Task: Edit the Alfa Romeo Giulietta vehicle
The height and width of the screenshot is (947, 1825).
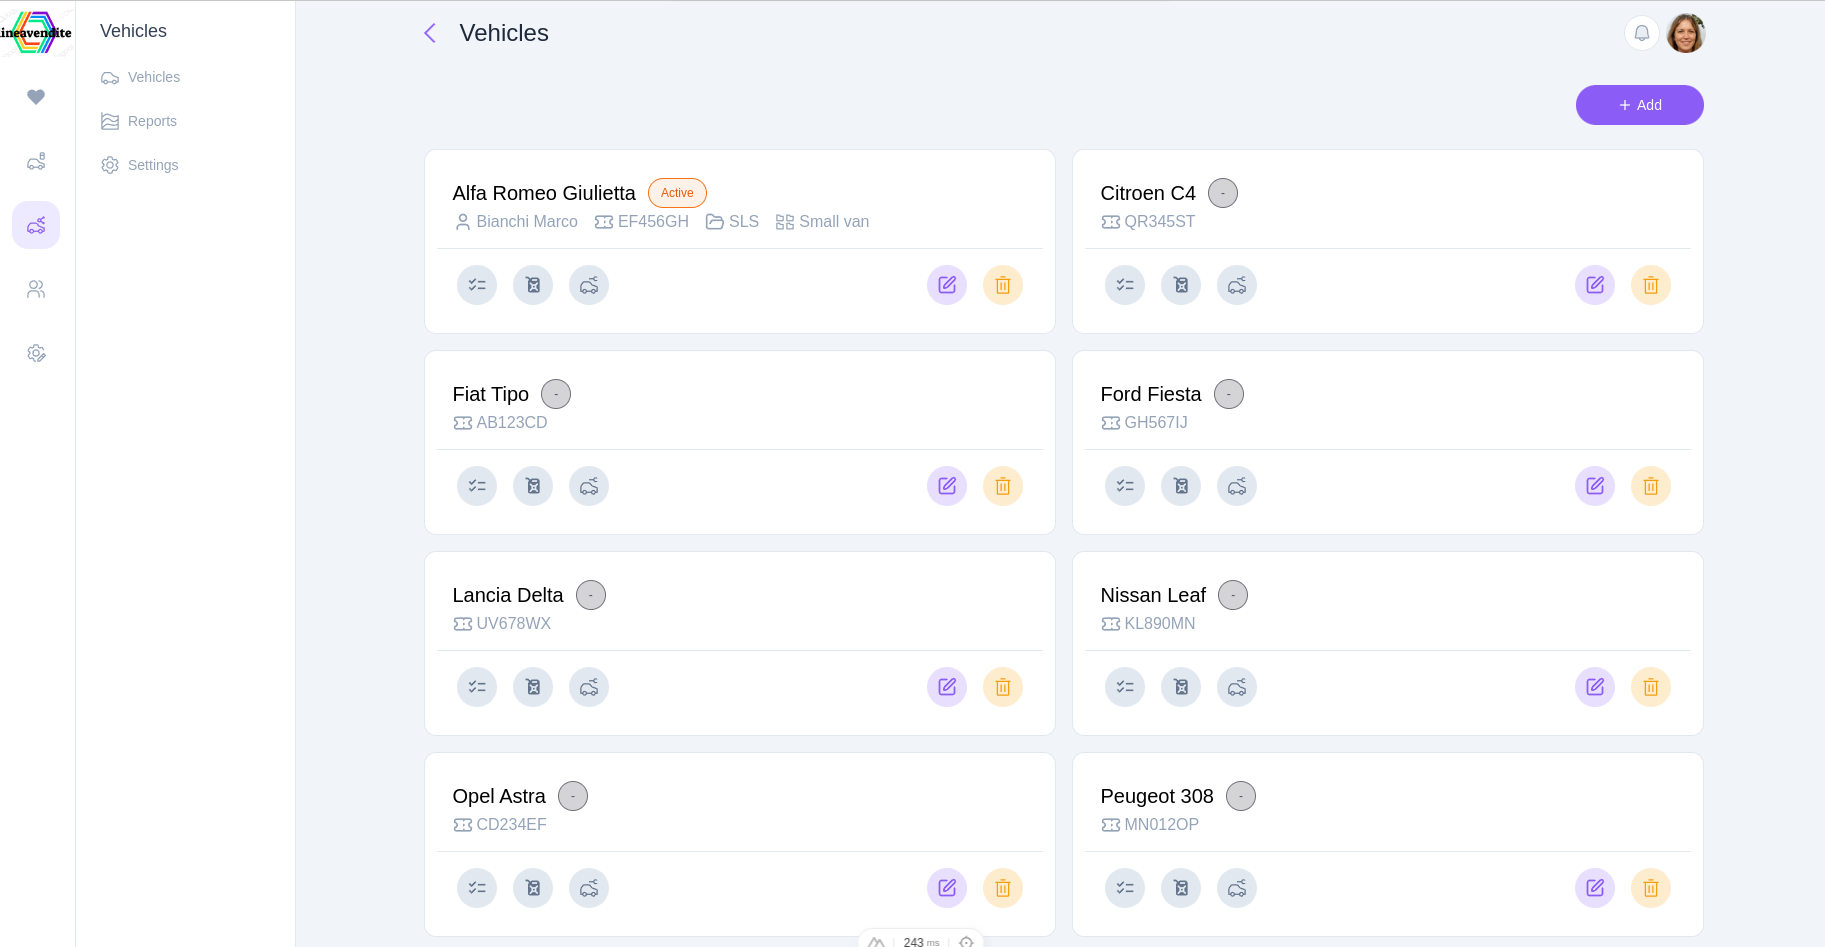Action: (x=947, y=285)
